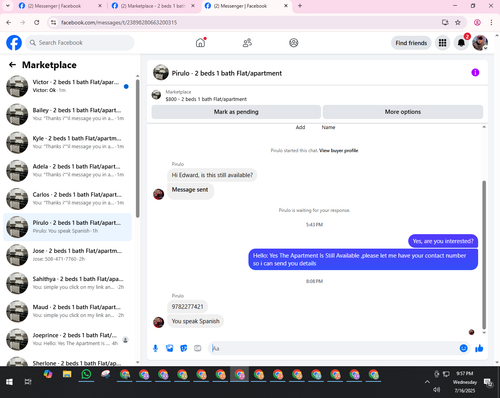Open the conversation information purple icon

(475, 72)
